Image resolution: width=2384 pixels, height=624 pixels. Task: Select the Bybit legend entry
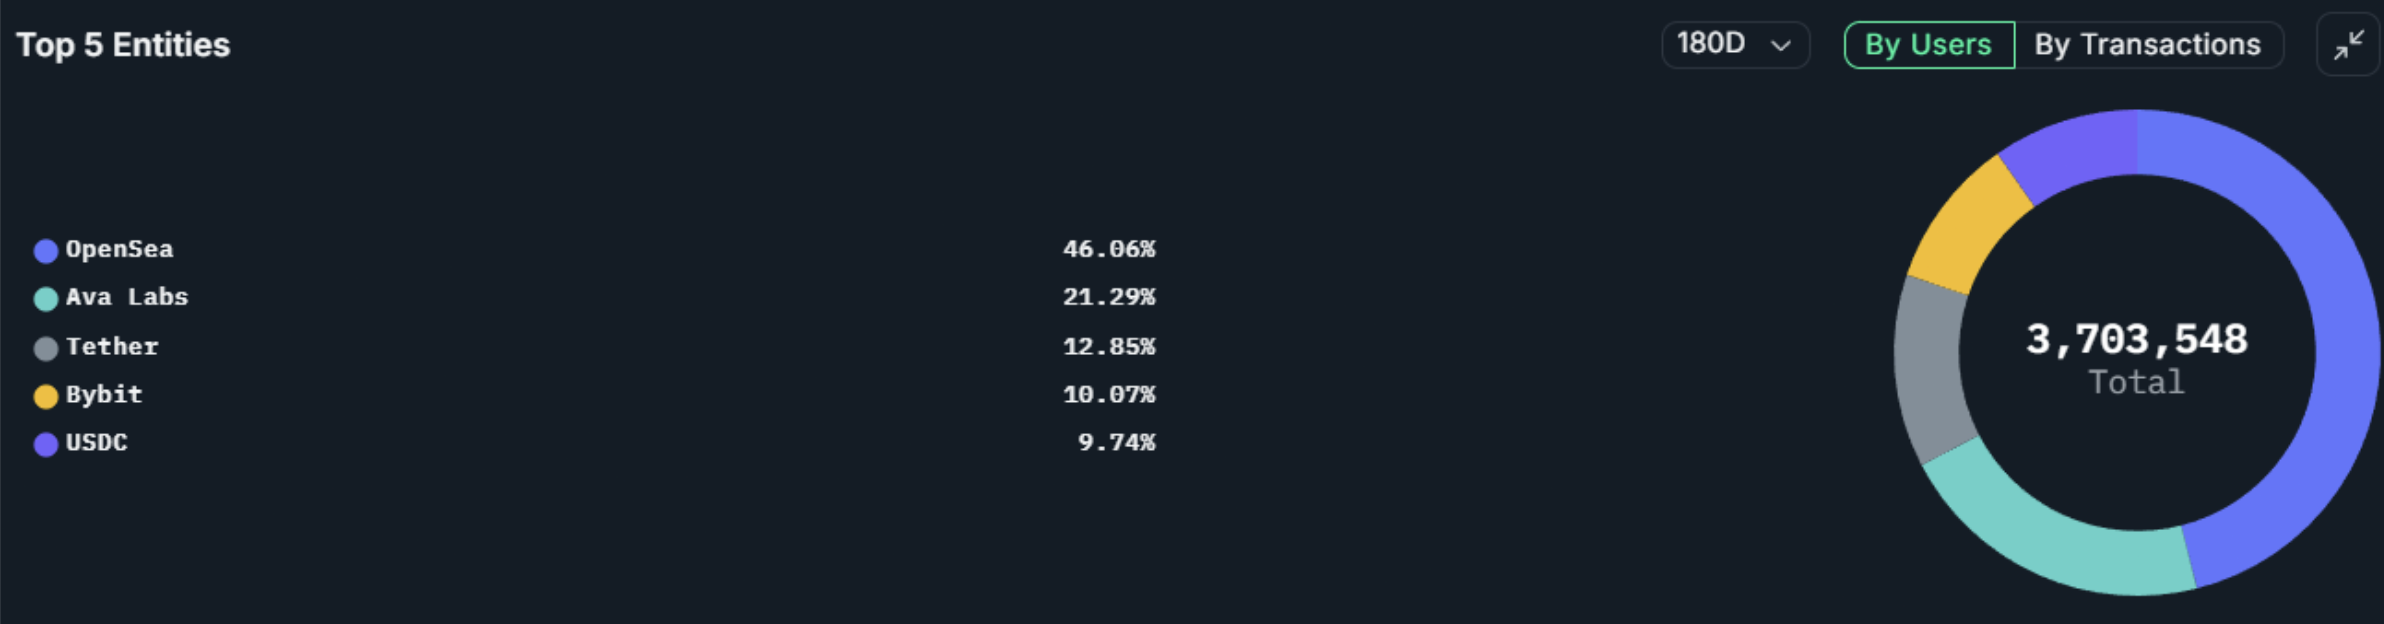(104, 394)
